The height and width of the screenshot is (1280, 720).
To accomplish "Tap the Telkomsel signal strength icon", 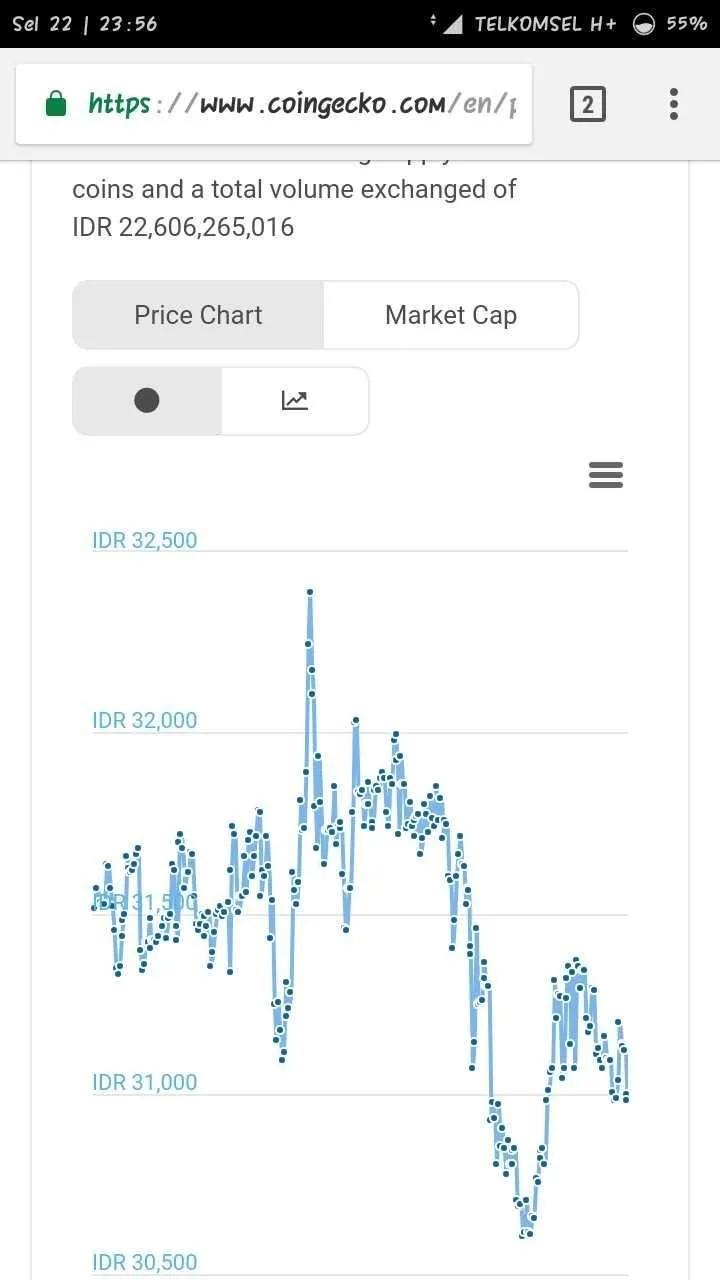I will click(x=452, y=24).
